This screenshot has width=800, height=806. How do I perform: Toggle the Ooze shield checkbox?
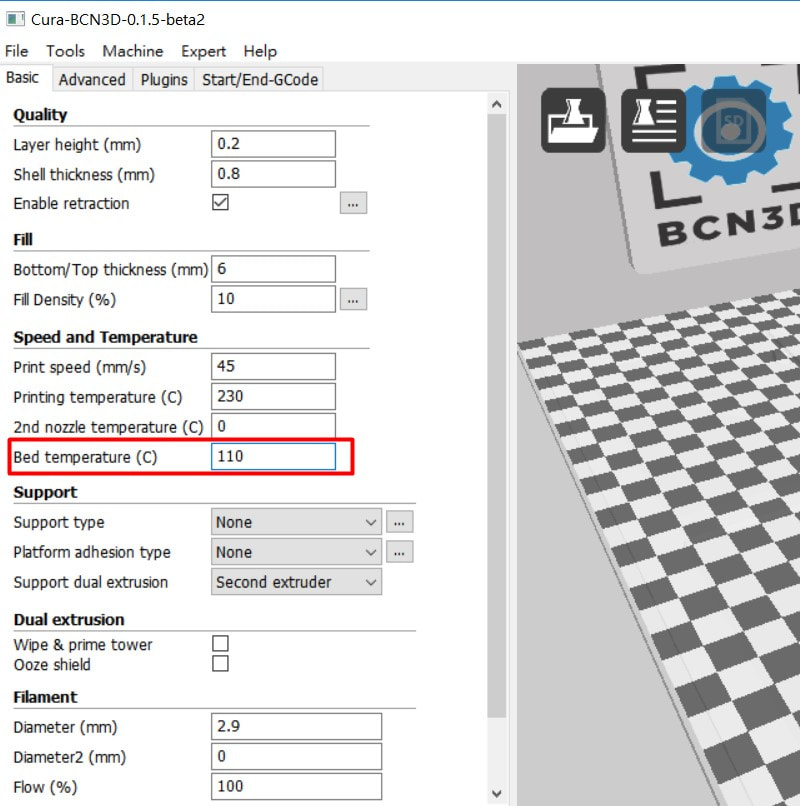(221, 664)
